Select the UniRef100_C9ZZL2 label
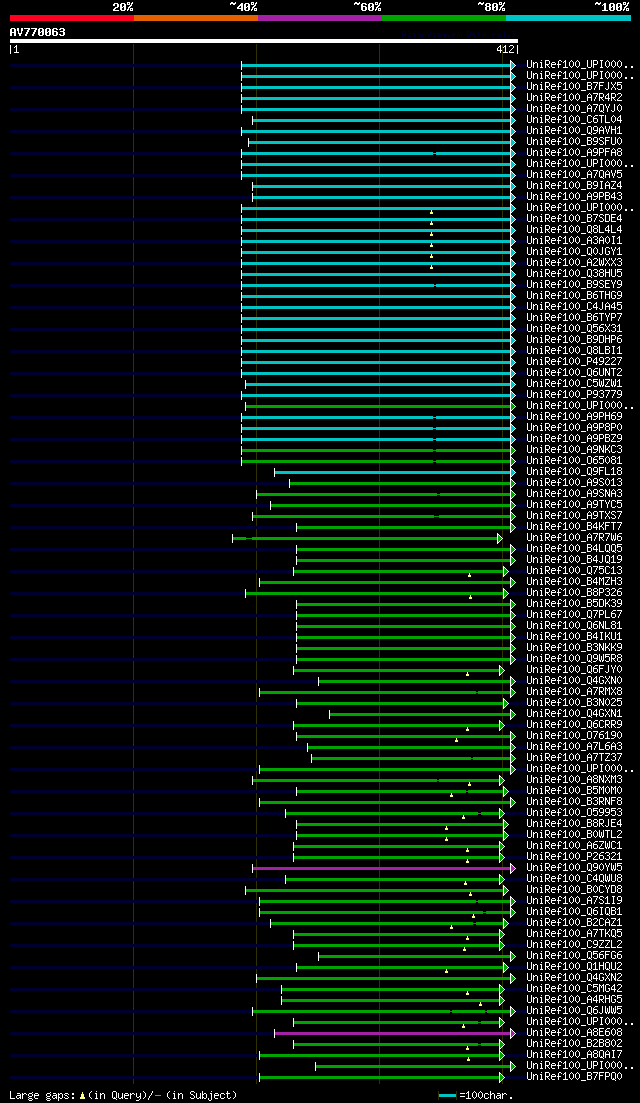 tap(574, 944)
